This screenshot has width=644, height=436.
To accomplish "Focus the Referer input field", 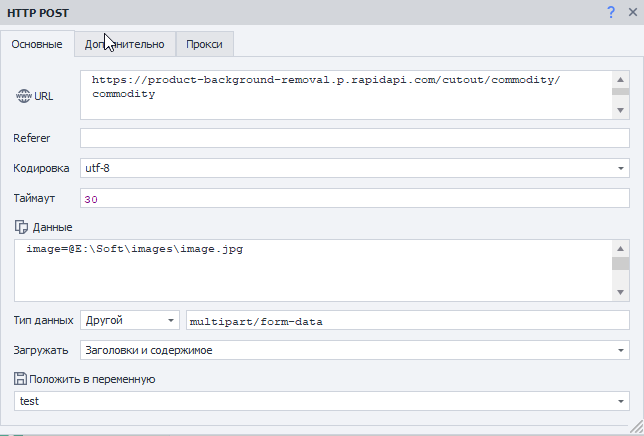I will coord(354,138).
